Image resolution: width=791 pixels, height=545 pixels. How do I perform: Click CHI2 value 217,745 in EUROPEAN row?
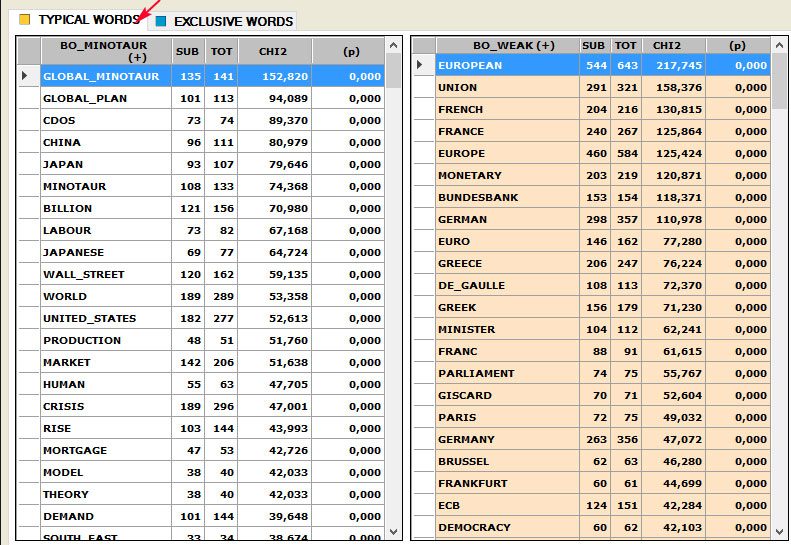click(679, 65)
